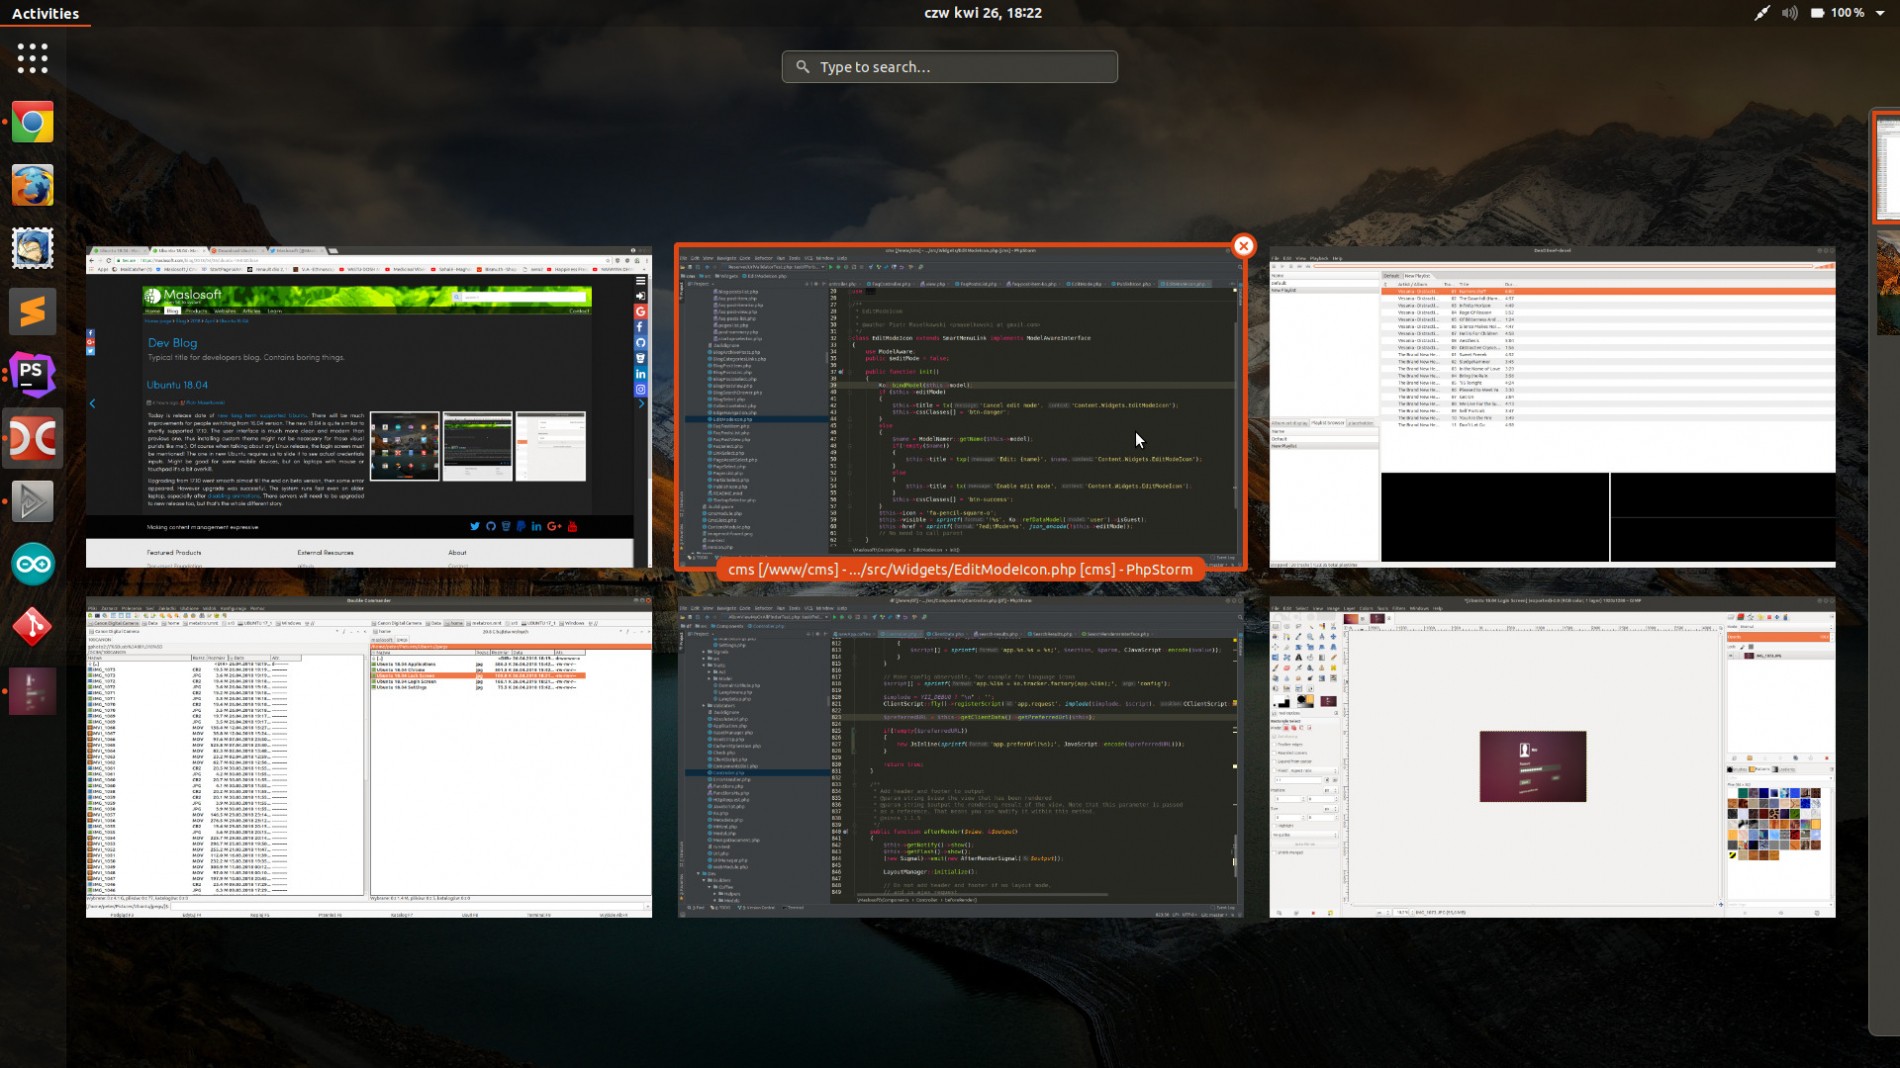Click the GitHub icon in the Maslosoft blog footer

pos(492,526)
